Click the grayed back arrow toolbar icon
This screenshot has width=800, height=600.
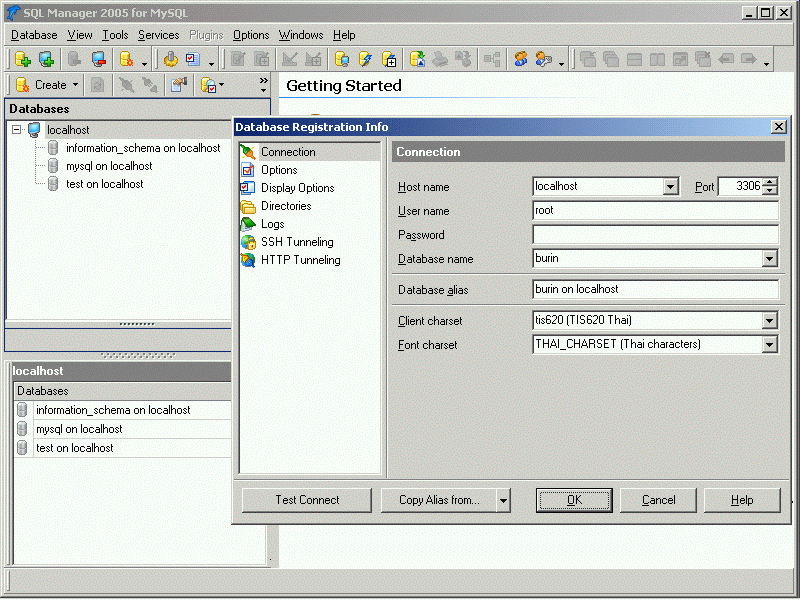point(726,59)
